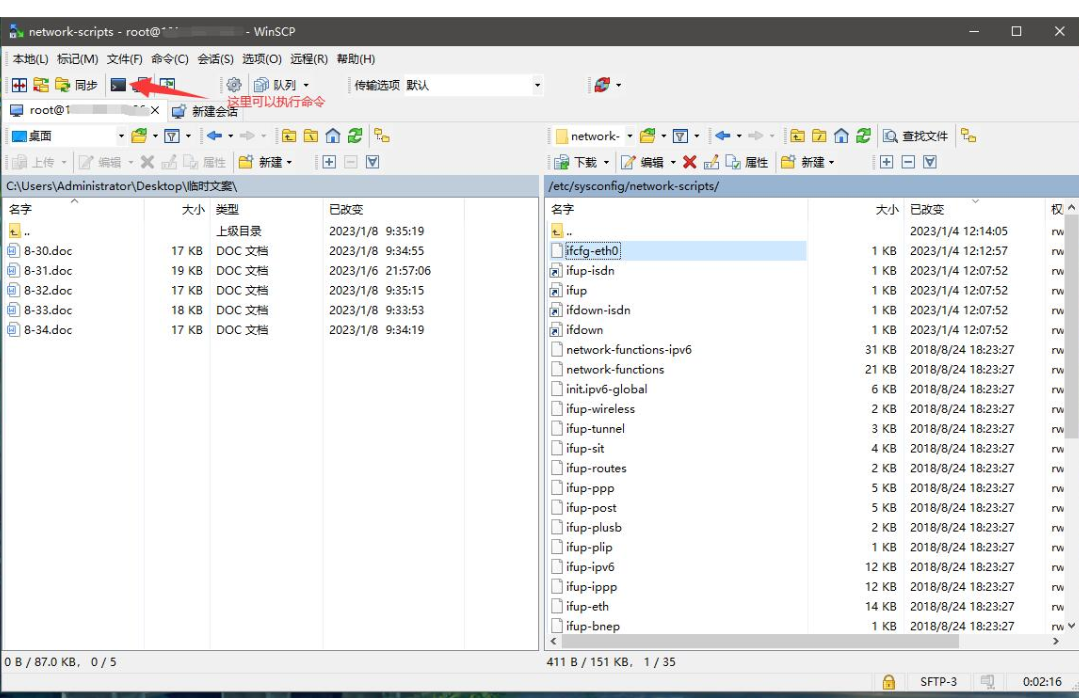
Task: Open a console with the terminal icon
Action: pyautogui.click(x=116, y=84)
